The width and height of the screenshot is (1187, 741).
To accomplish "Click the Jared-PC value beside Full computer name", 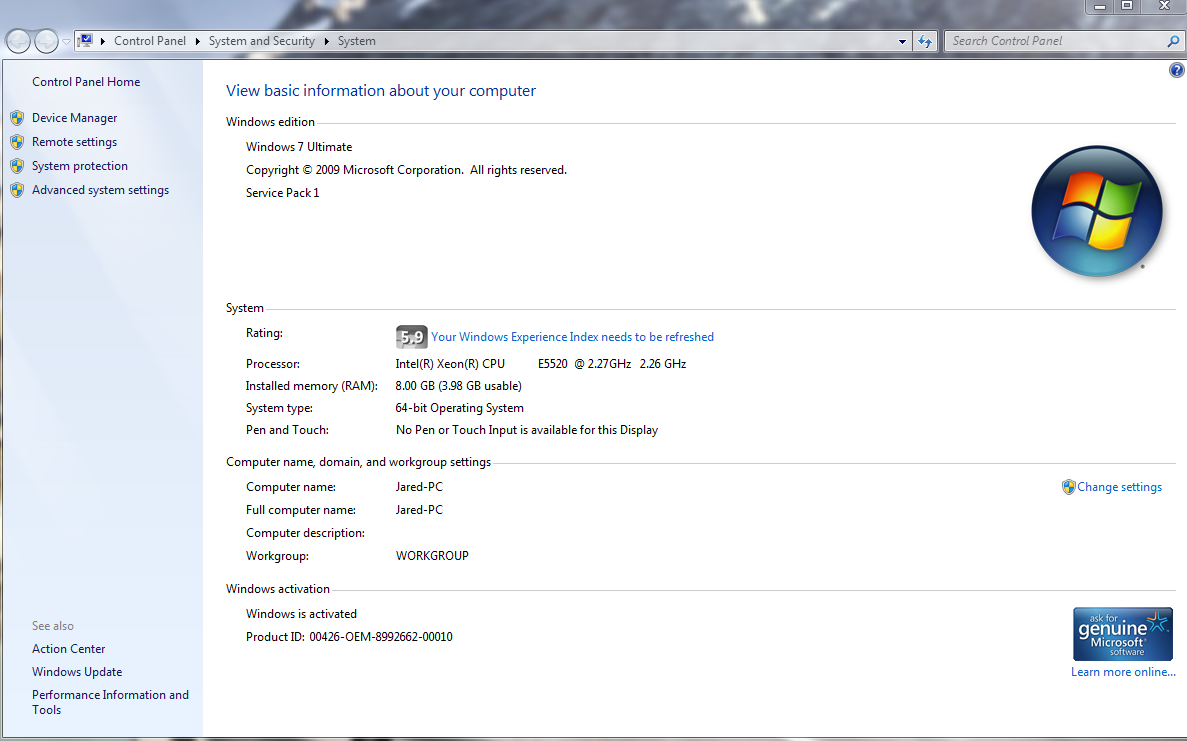I will tap(419, 510).
